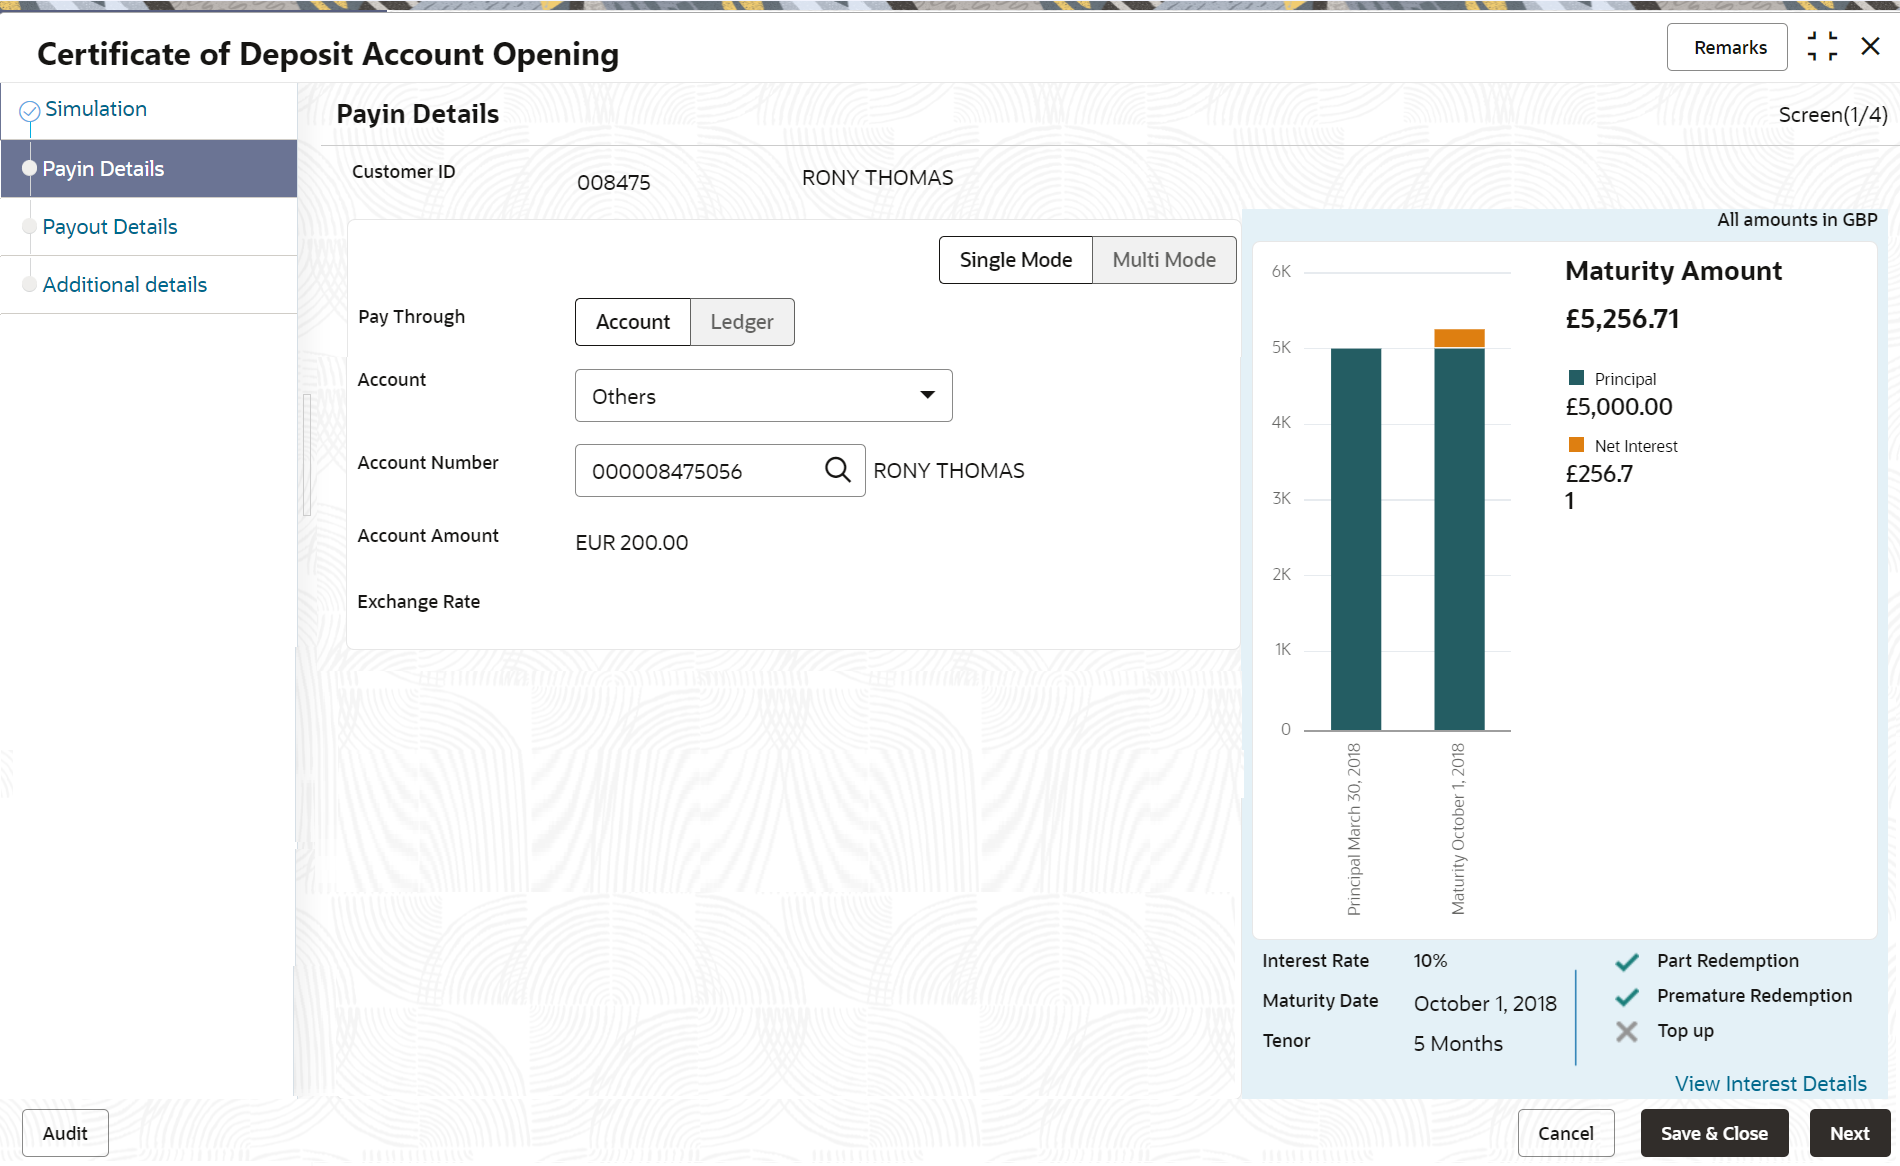Click the Top up label
Screen dimensions: 1900x1166
[1685, 1031]
